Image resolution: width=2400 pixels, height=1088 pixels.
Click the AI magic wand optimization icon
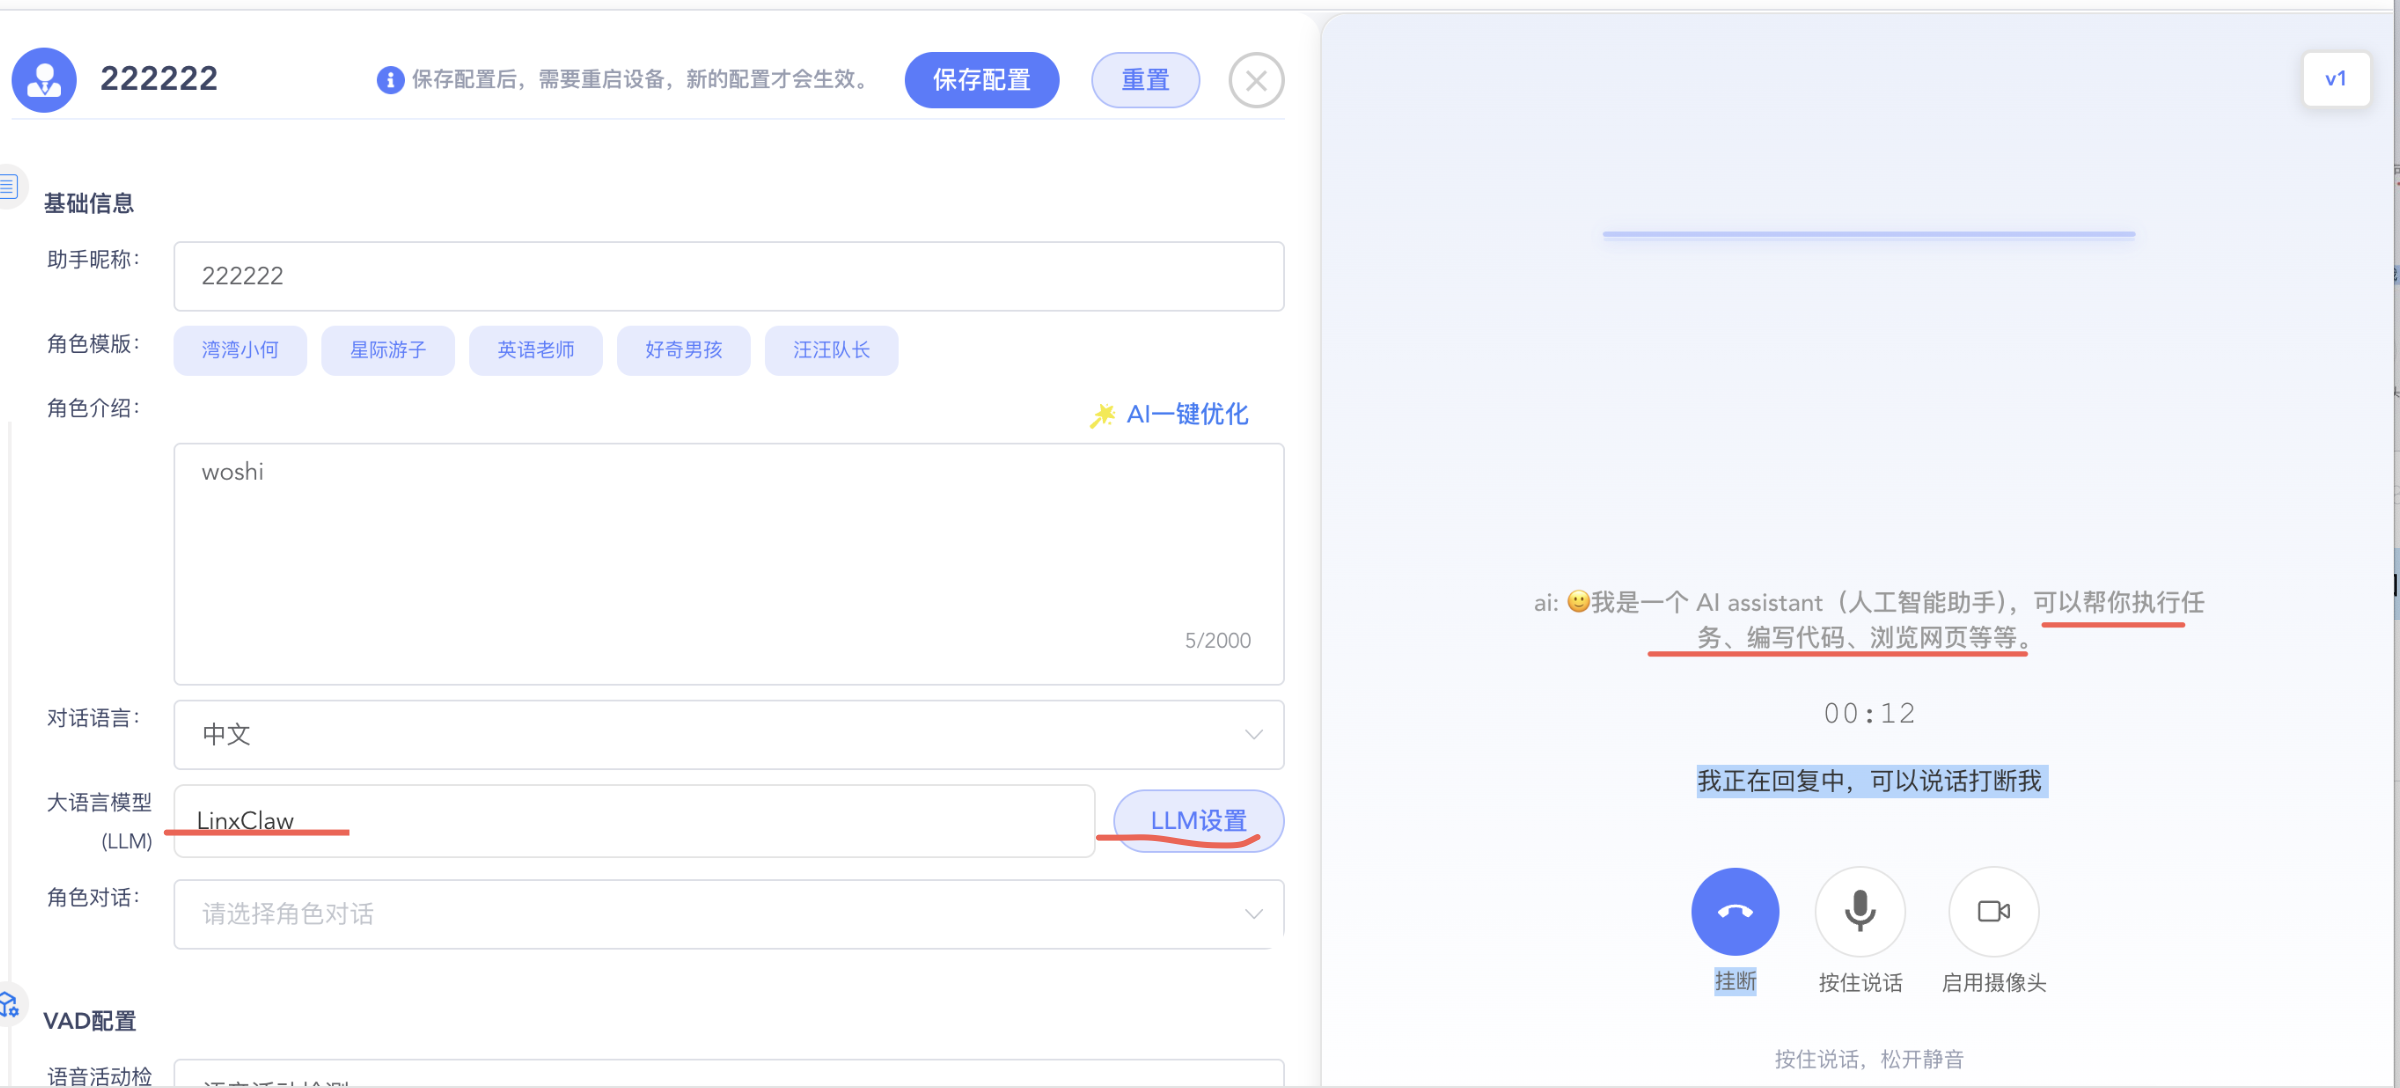(1102, 413)
